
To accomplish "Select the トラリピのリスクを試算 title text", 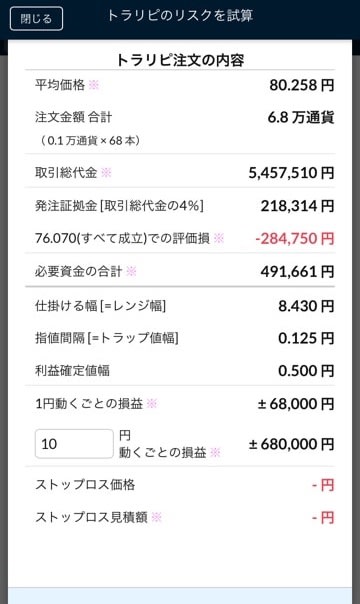I will 180,15.
